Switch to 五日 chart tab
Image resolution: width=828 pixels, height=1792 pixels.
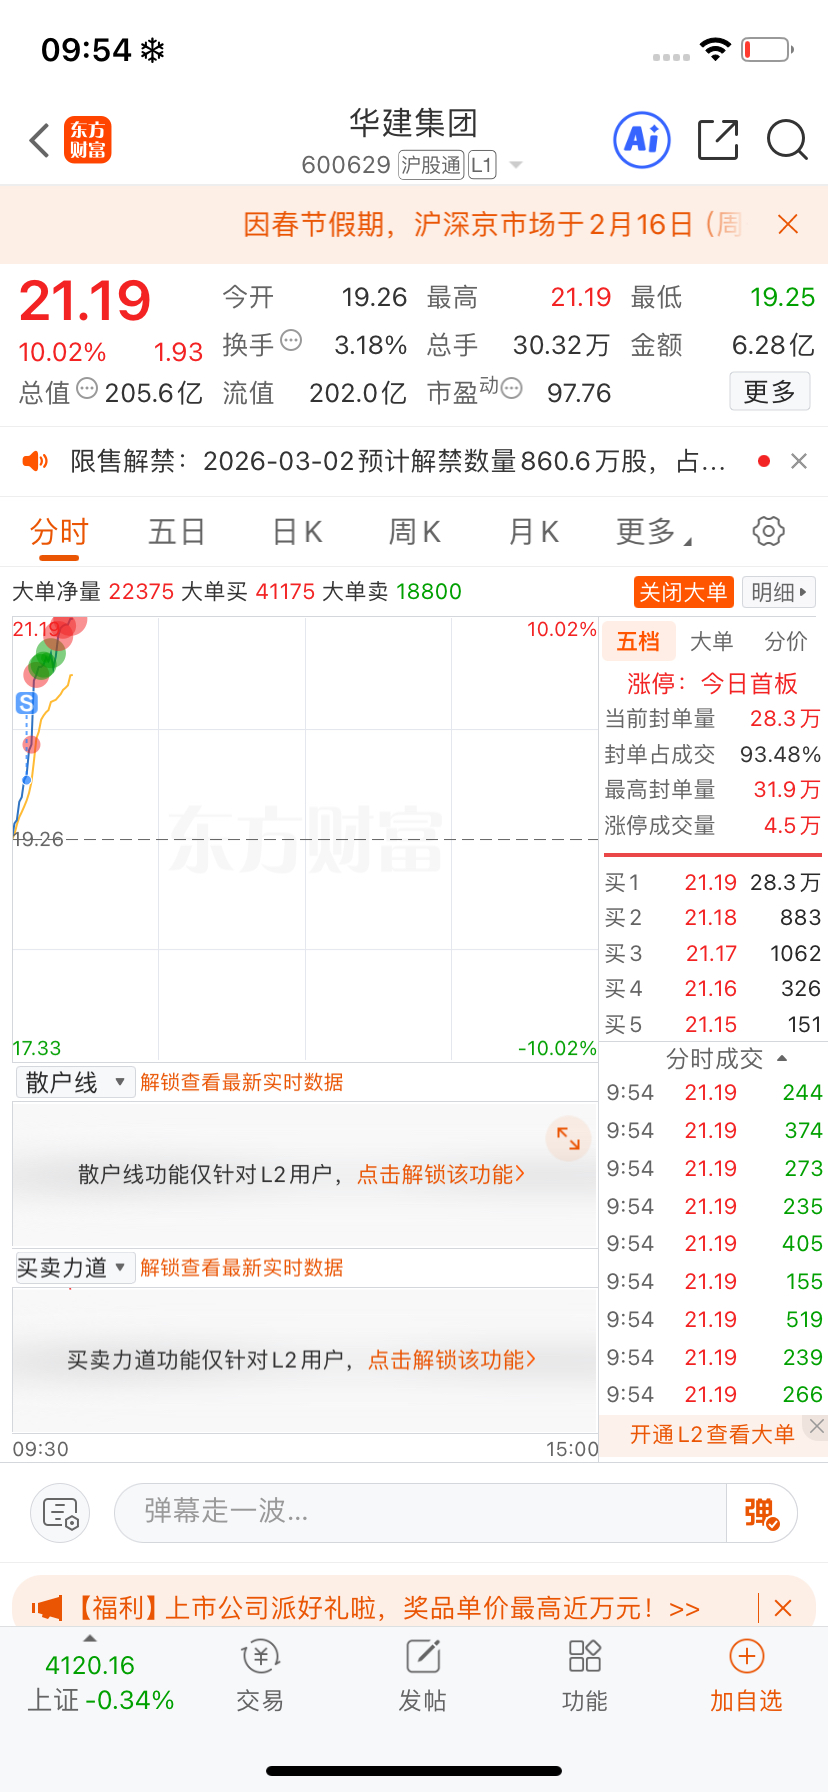(x=177, y=532)
